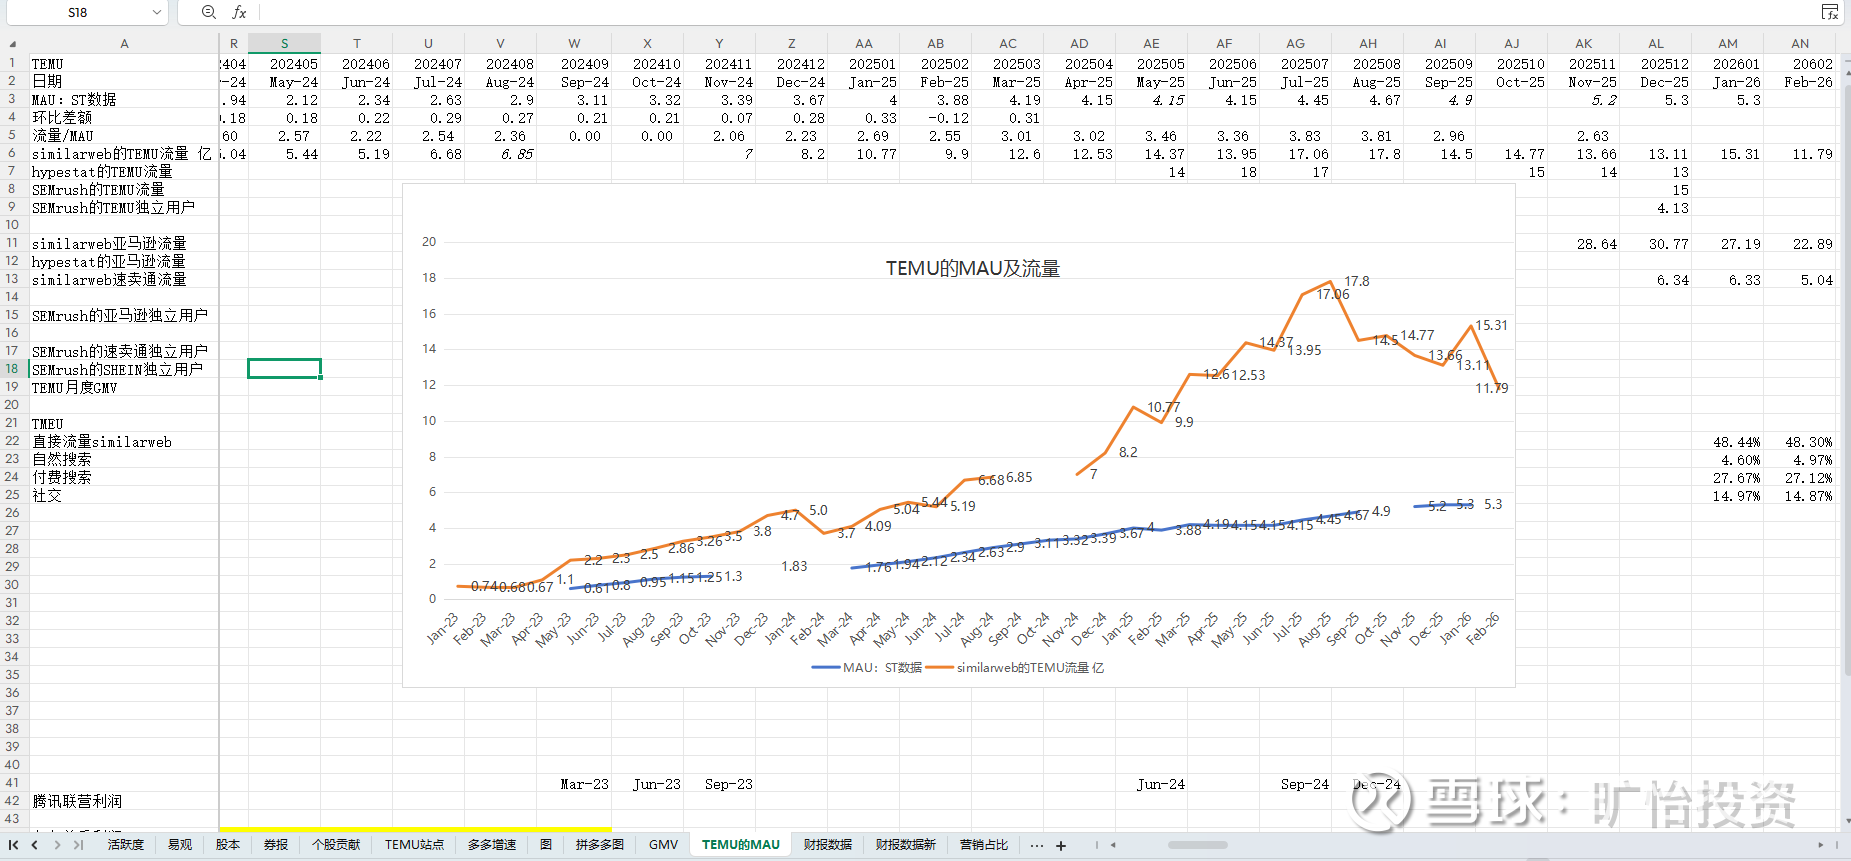Click the Name Box showing S18

pos(78,12)
